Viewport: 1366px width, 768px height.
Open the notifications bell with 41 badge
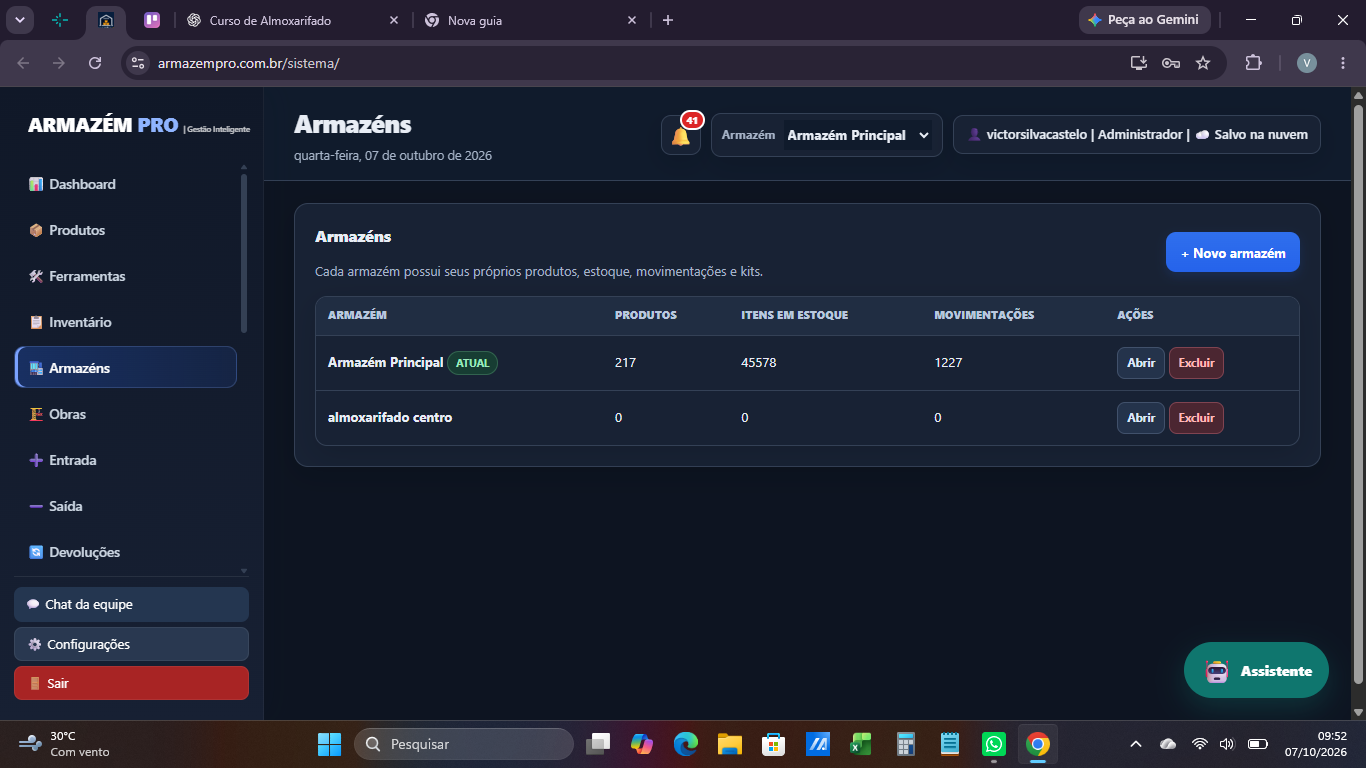tap(681, 135)
